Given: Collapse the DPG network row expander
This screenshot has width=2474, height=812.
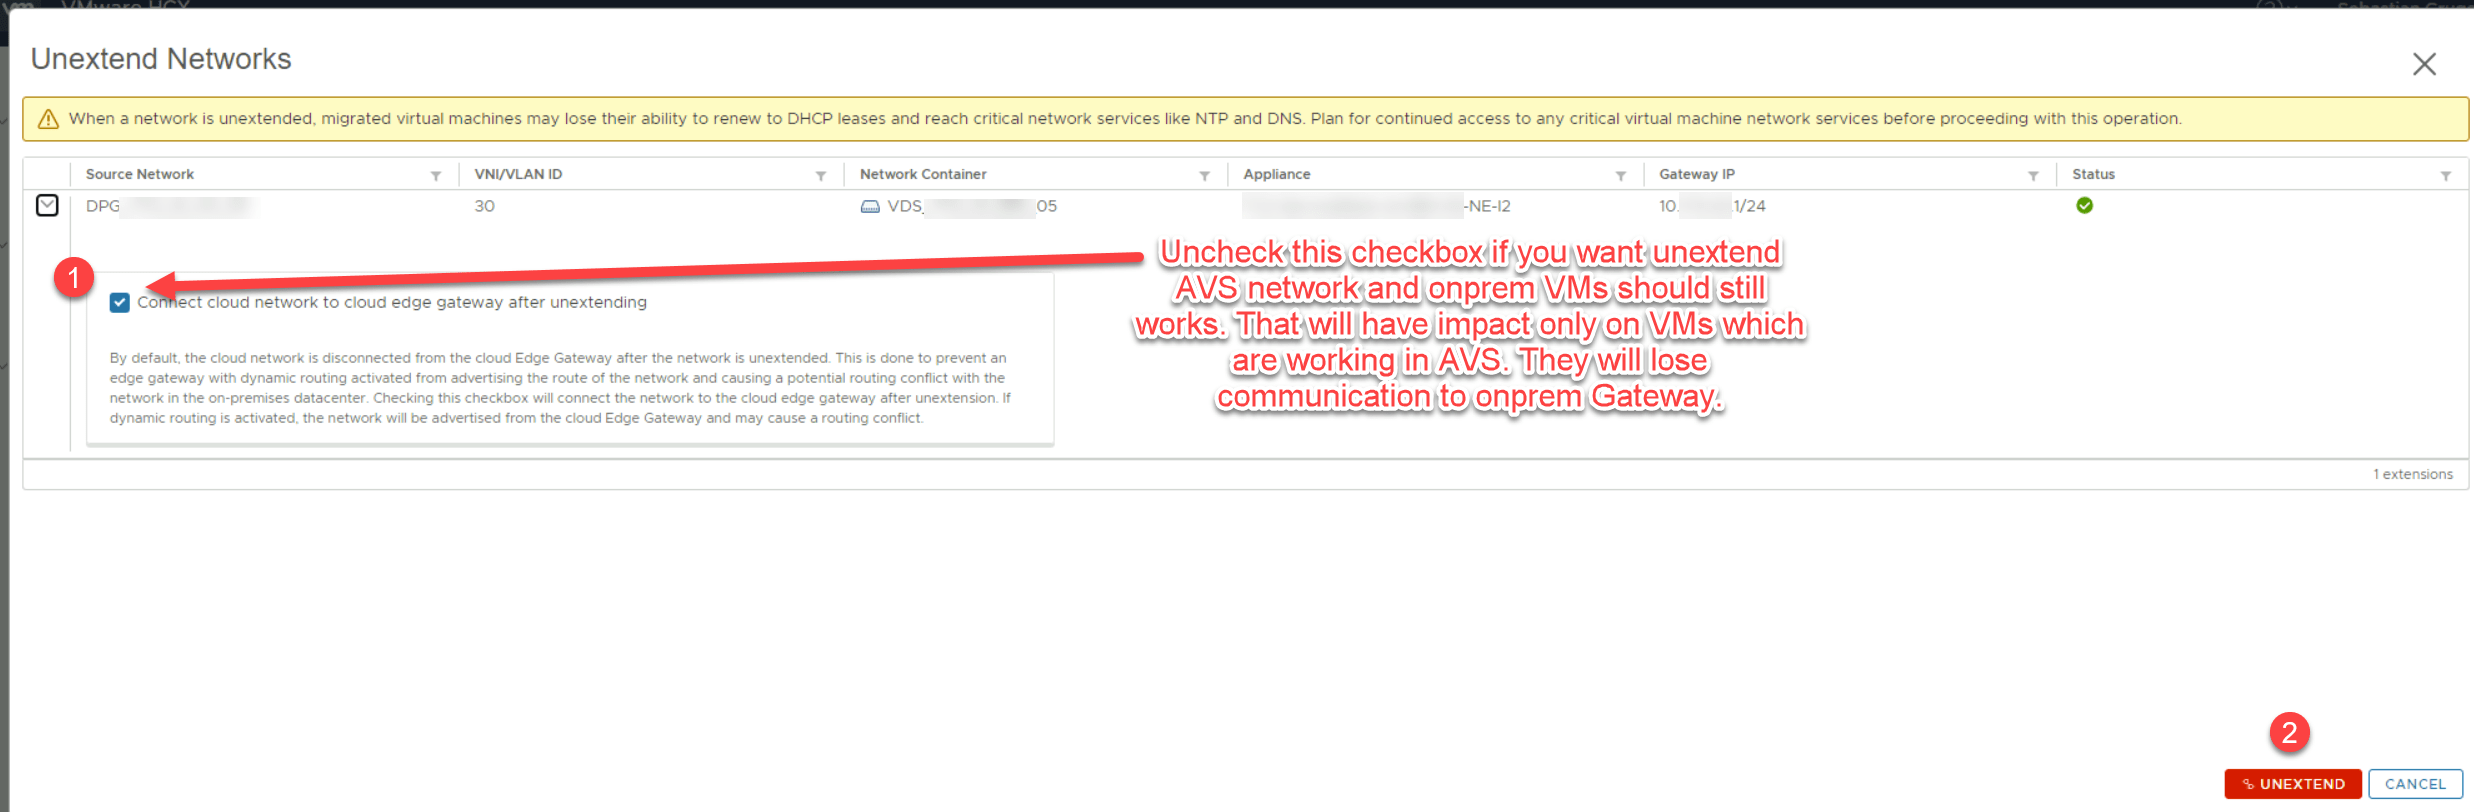Looking at the screenshot, I should pyautogui.click(x=47, y=206).
